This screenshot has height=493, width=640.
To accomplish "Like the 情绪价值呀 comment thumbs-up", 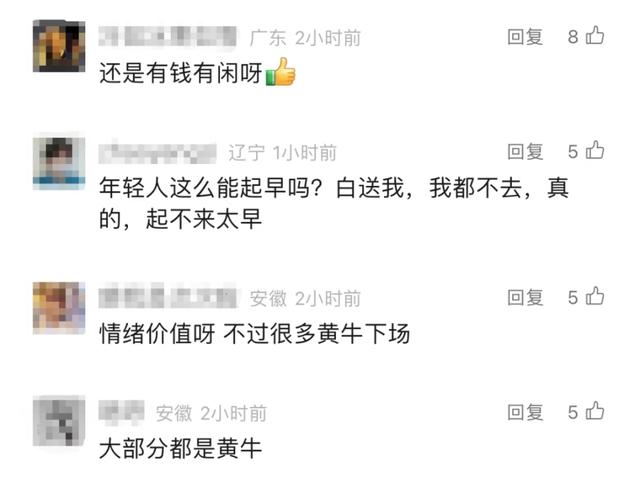I will coord(595,296).
